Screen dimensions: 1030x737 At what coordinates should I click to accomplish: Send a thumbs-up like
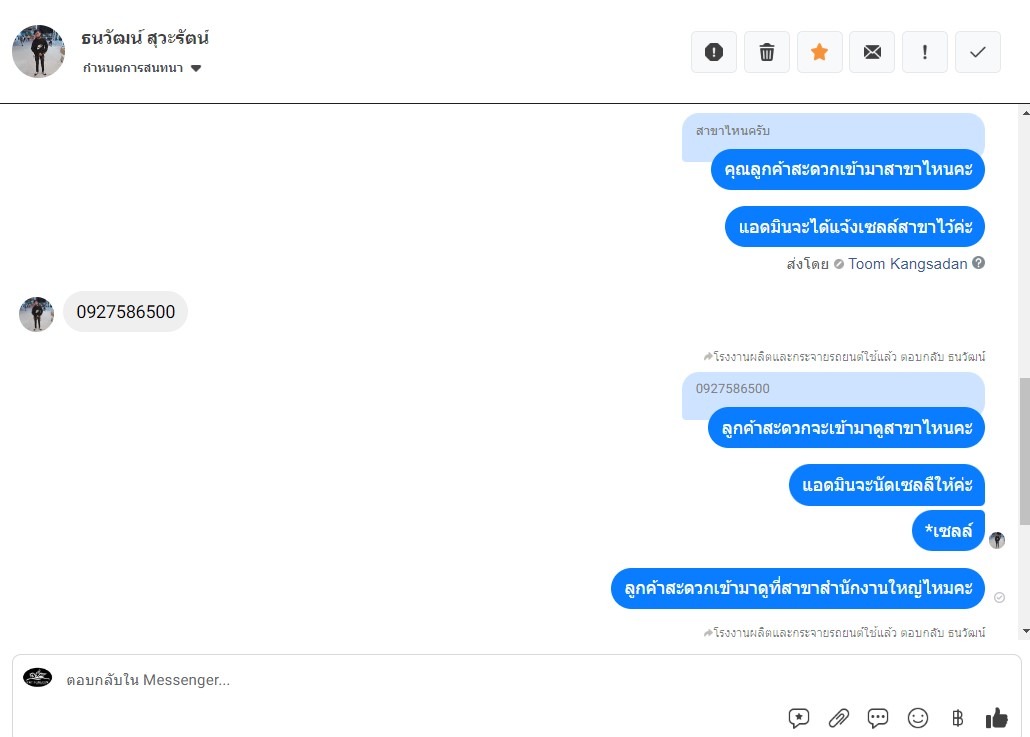pyautogui.click(x=996, y=718)
